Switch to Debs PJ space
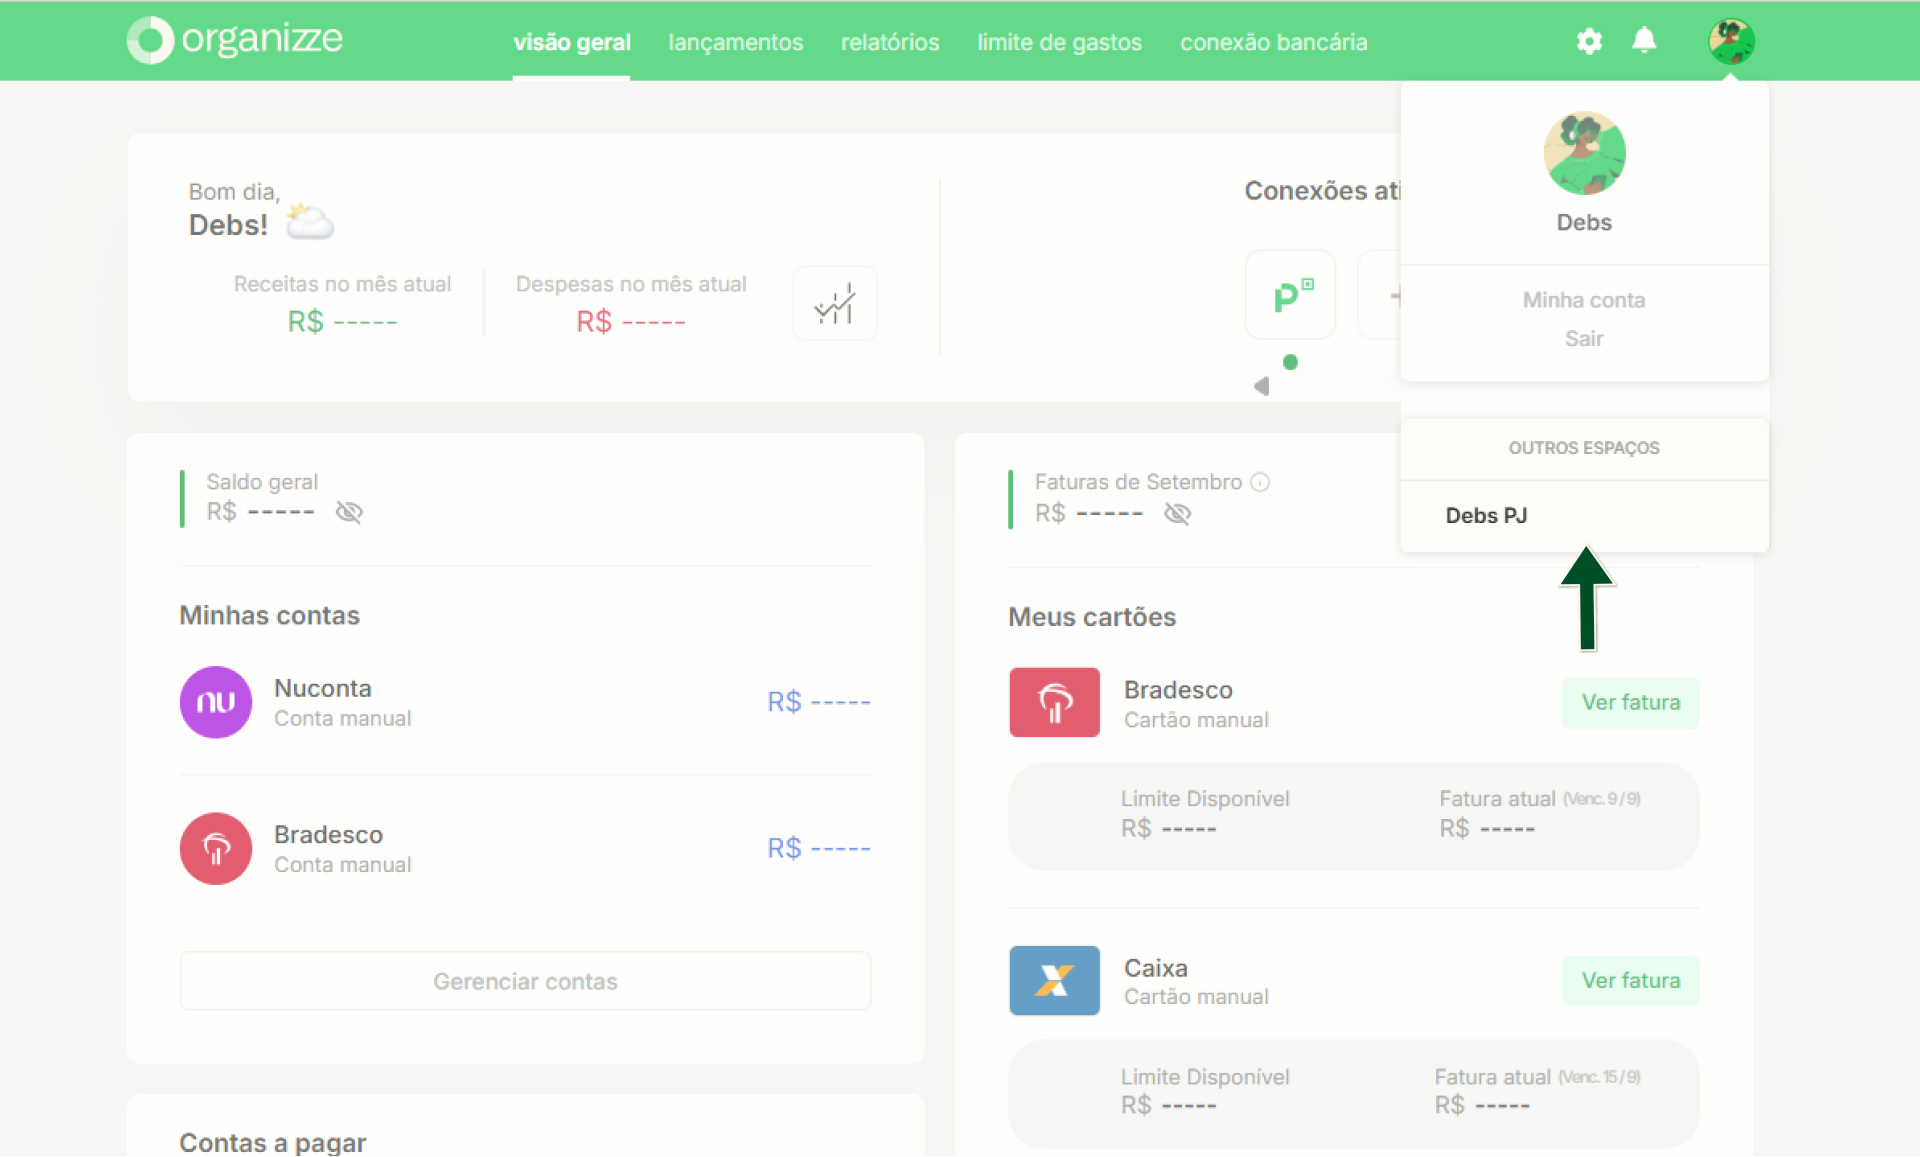 click(x=1486, y=515)
